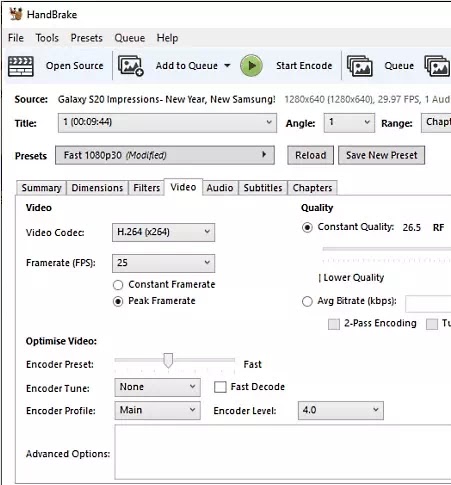Select the Constant Framerate radio button

(118, 285)
